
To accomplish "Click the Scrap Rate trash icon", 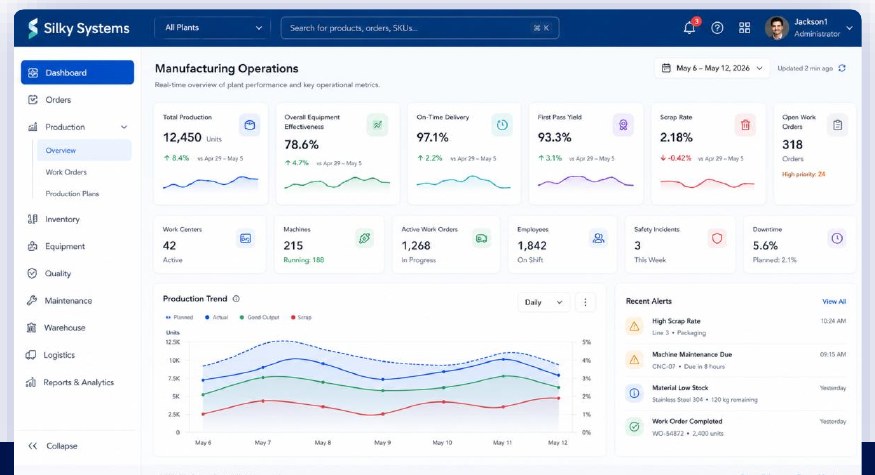I will 745,125.
